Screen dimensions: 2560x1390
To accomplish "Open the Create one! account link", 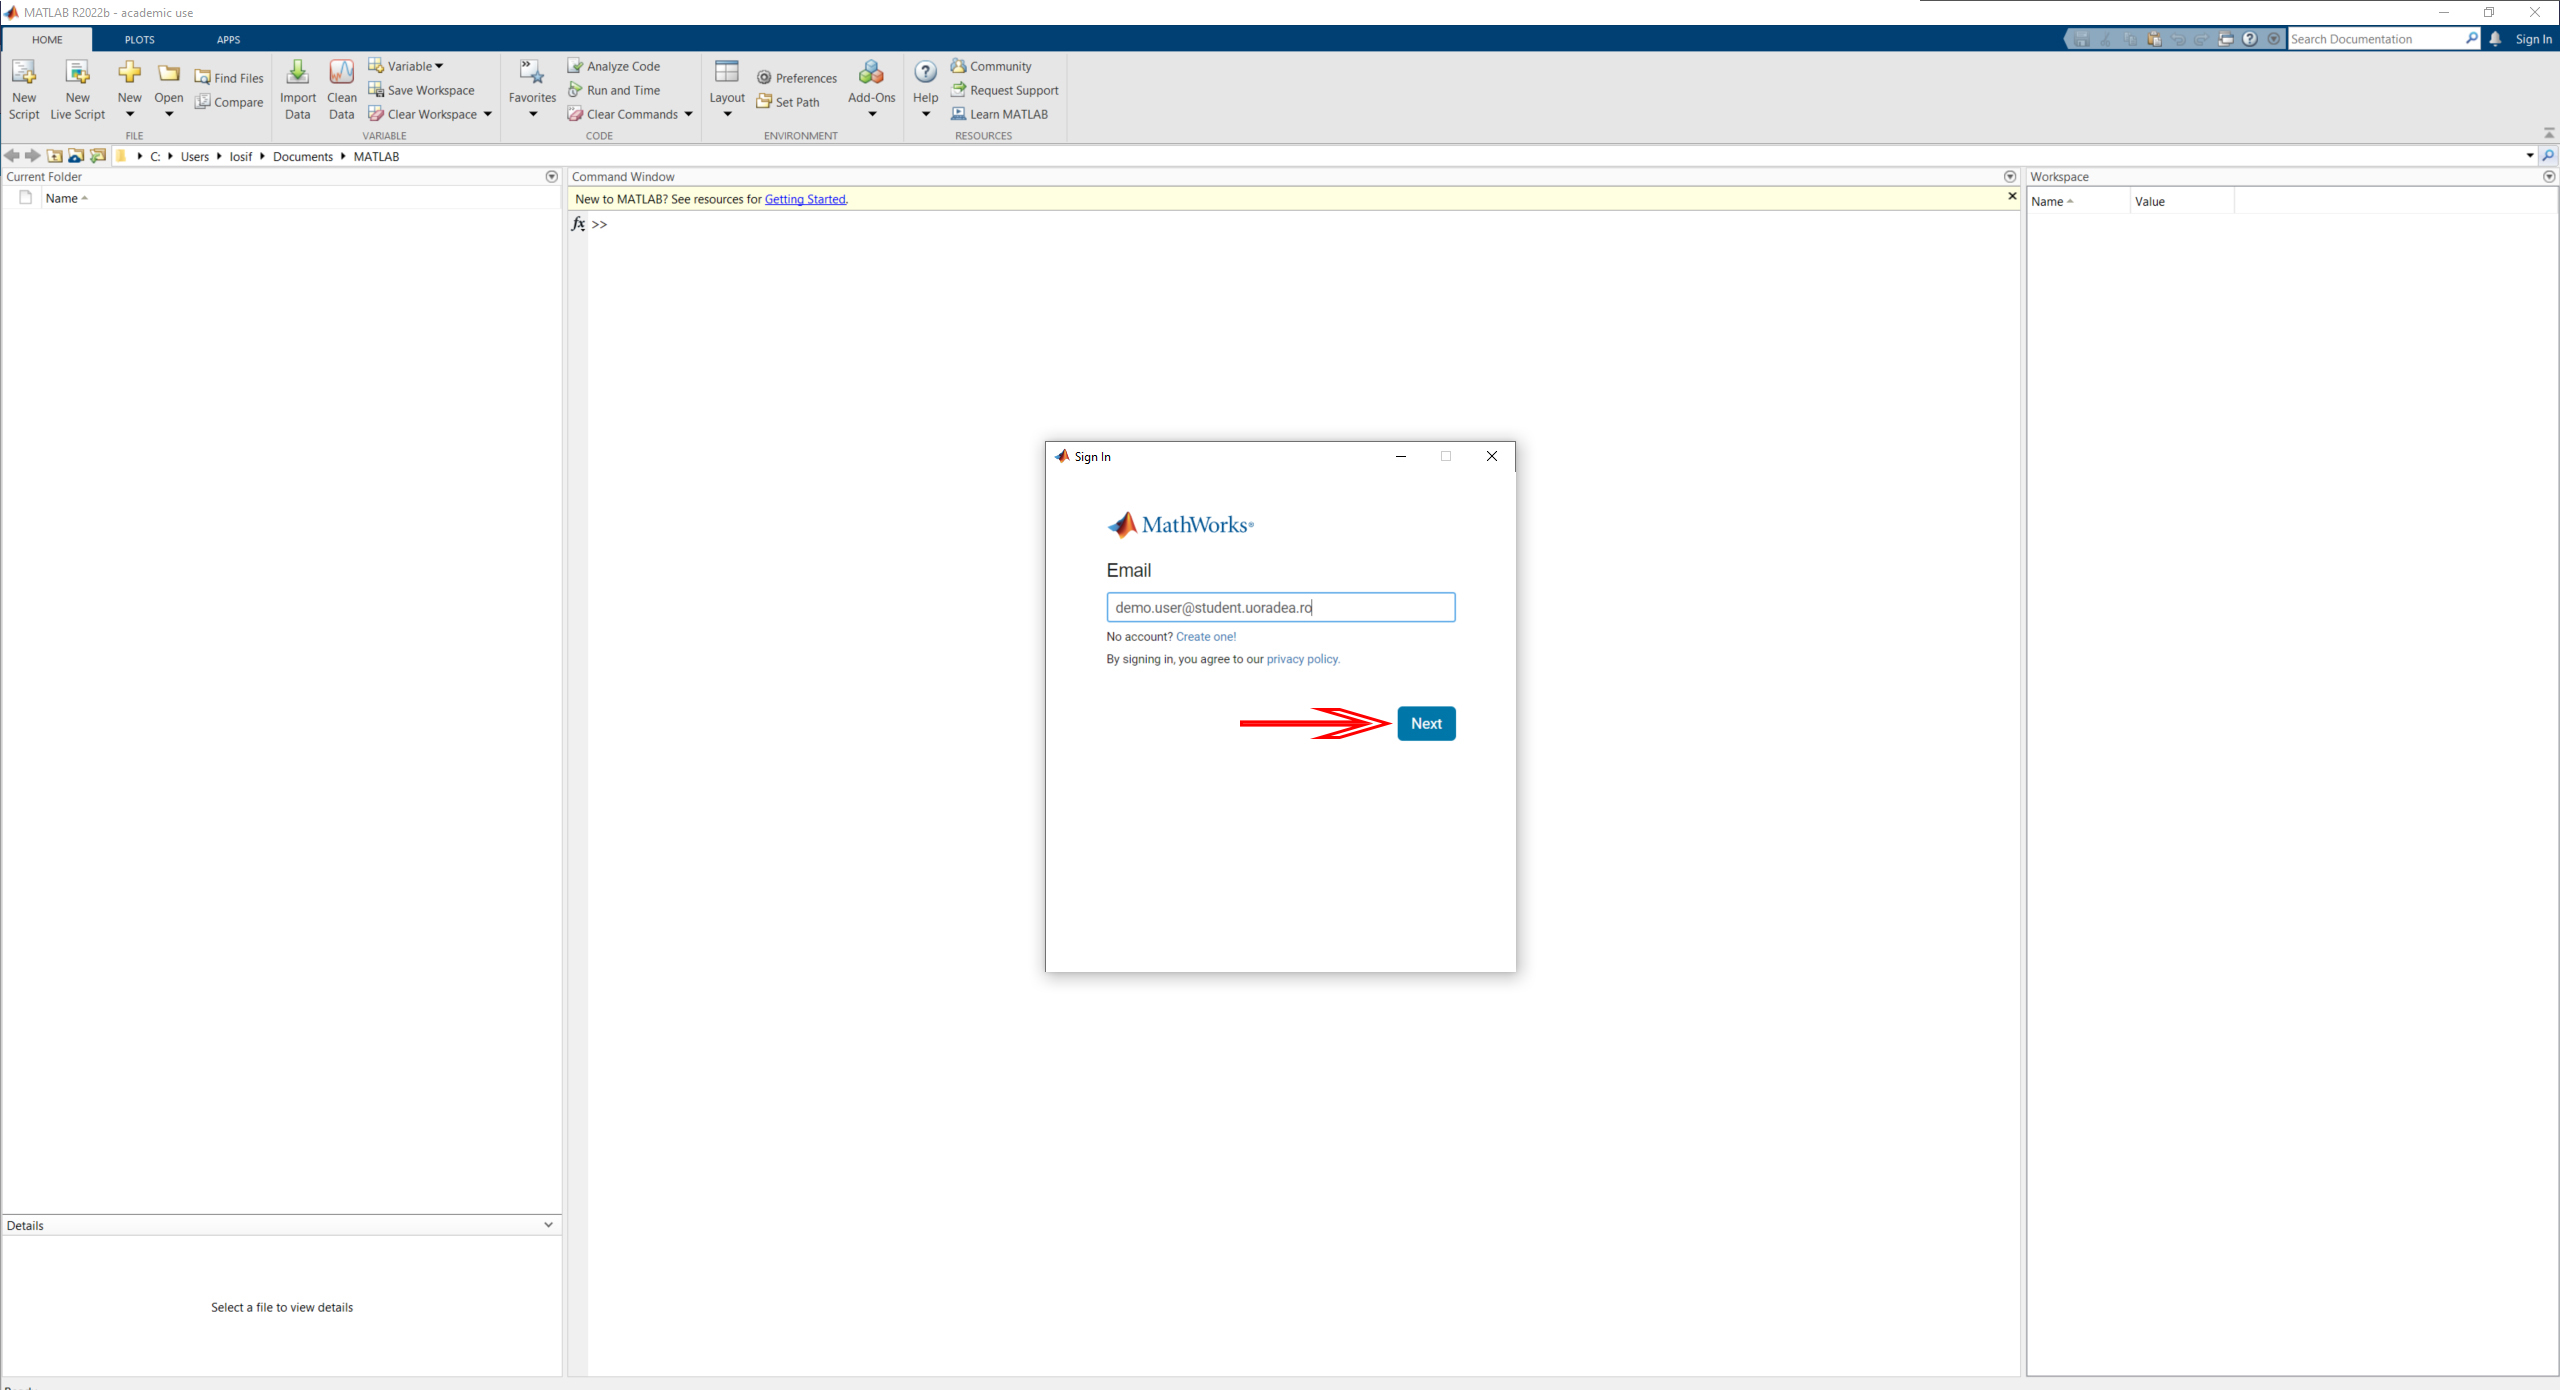I will [1205, 636].
